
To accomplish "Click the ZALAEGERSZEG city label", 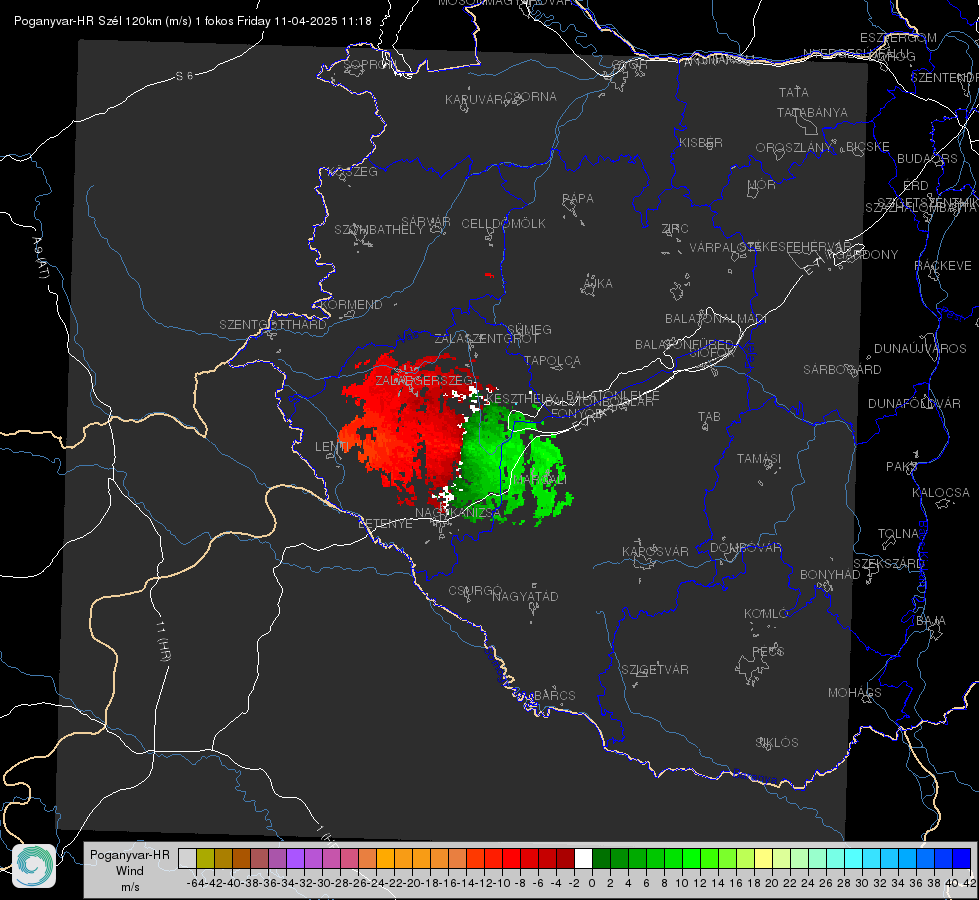I will (425, 380).
